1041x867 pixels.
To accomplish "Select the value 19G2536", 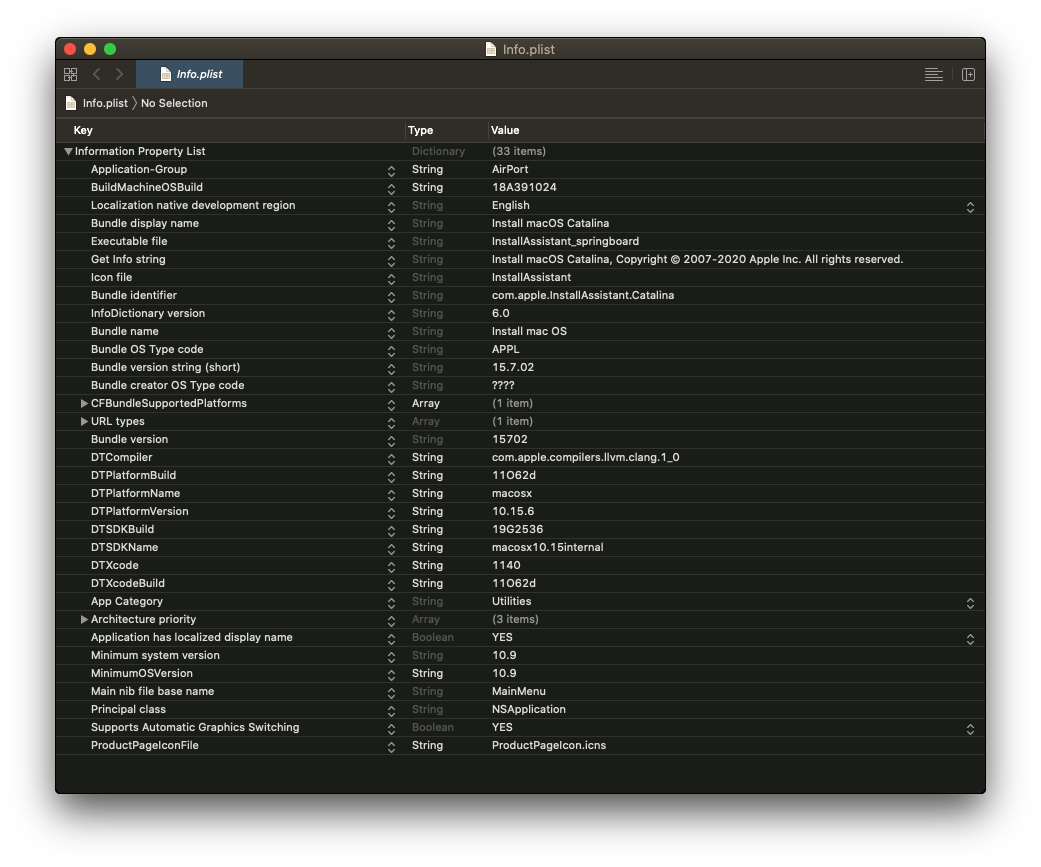I will point(517,529).
